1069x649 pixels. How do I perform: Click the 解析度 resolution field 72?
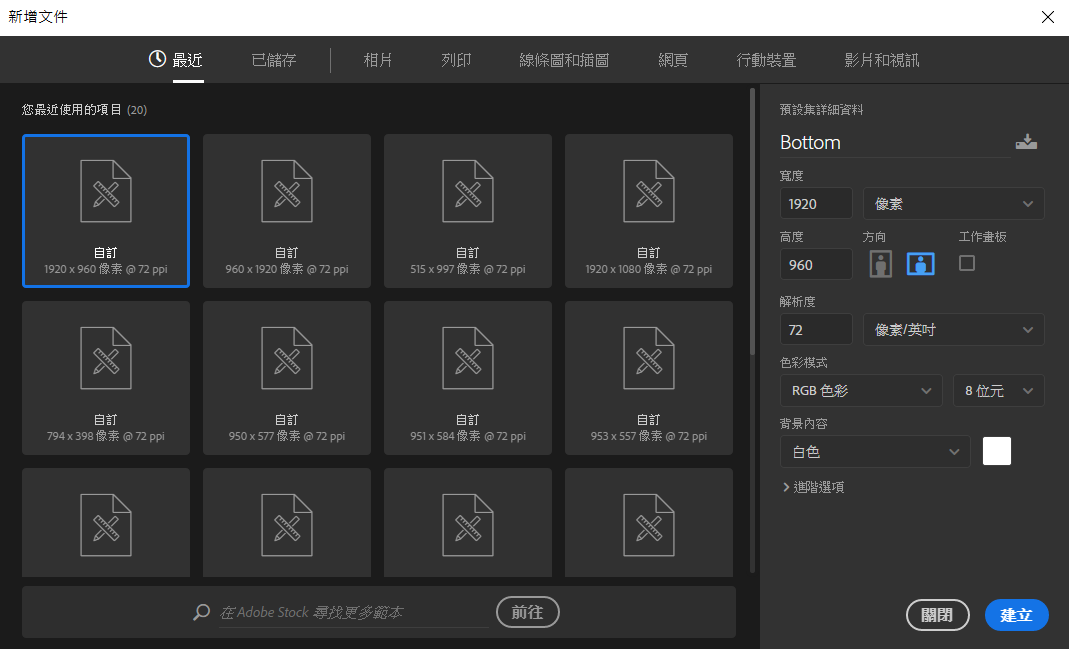coord(816,330)
